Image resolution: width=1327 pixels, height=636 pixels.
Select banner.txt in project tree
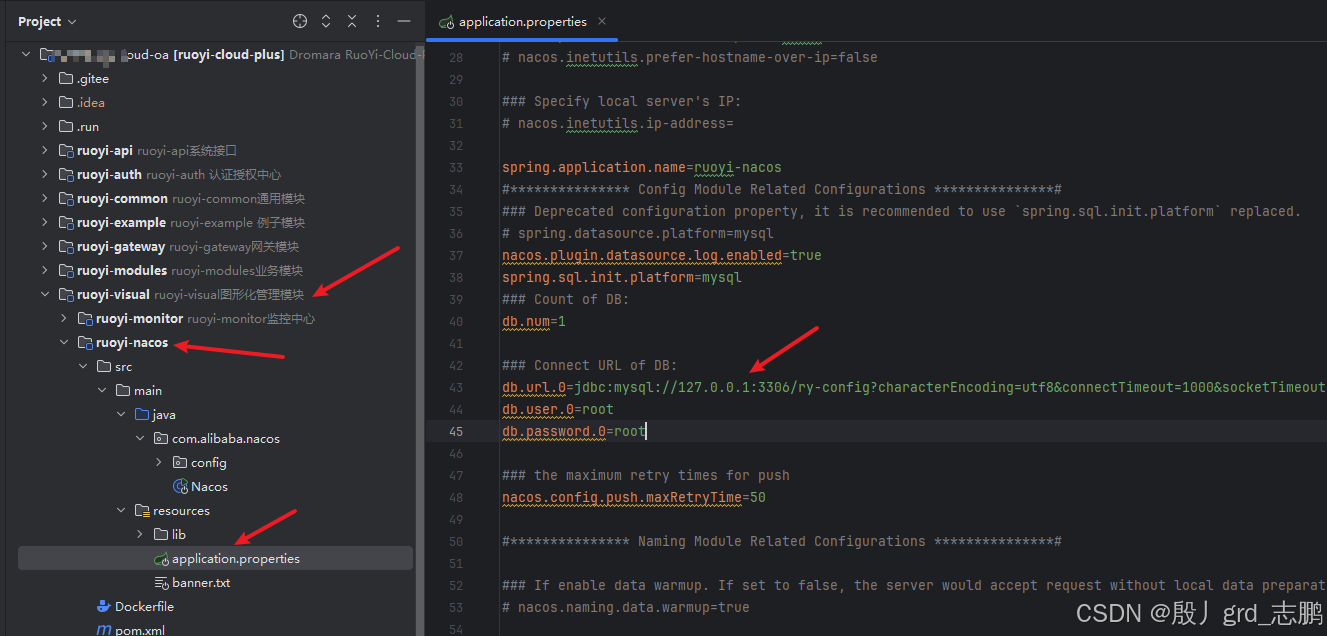[x=201, y=582]
